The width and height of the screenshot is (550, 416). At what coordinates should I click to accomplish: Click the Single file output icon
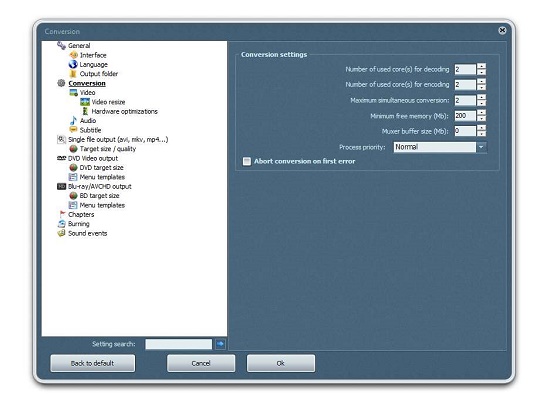click(x=61, y=139)
